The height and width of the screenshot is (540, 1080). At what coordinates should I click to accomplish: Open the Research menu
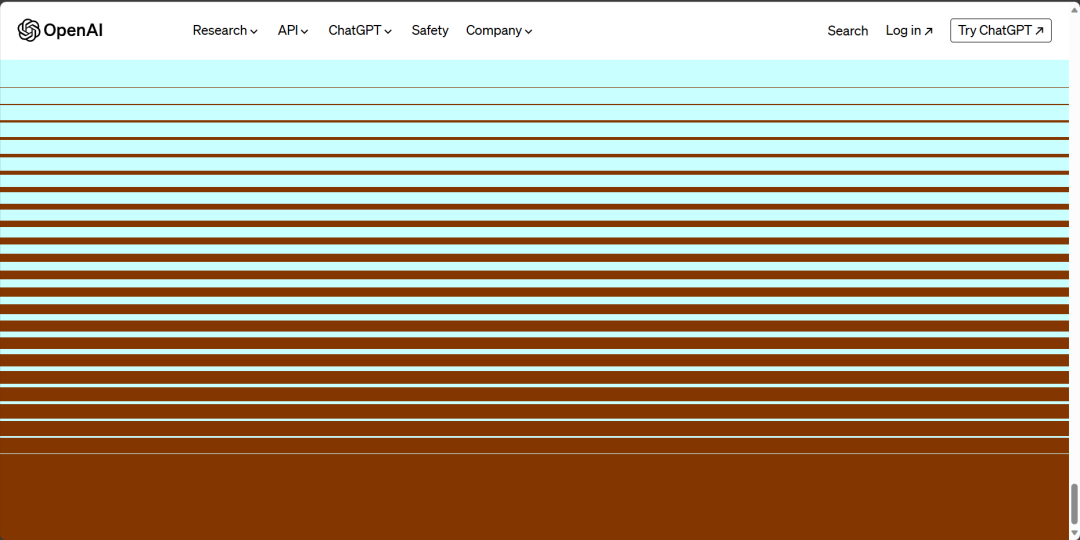coord(219,30)
